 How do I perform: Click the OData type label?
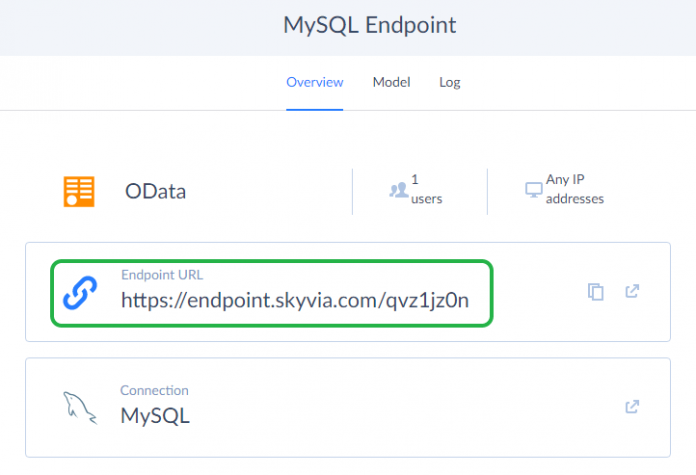click(155, 191)
